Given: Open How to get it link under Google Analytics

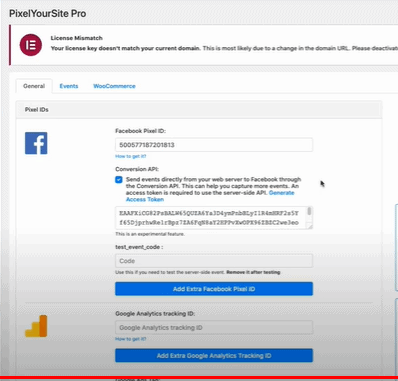Looking at the screenshot, I should point(131,339).
